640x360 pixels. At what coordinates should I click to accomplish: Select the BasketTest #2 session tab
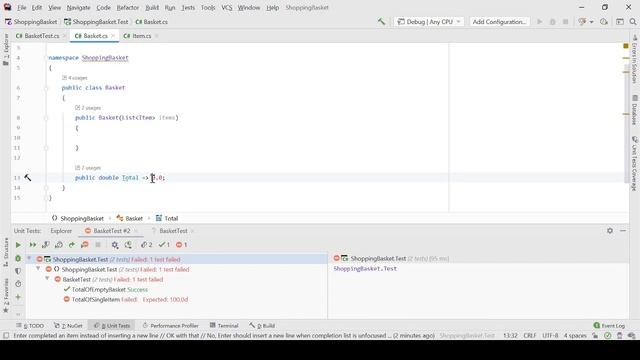[111, 231]
